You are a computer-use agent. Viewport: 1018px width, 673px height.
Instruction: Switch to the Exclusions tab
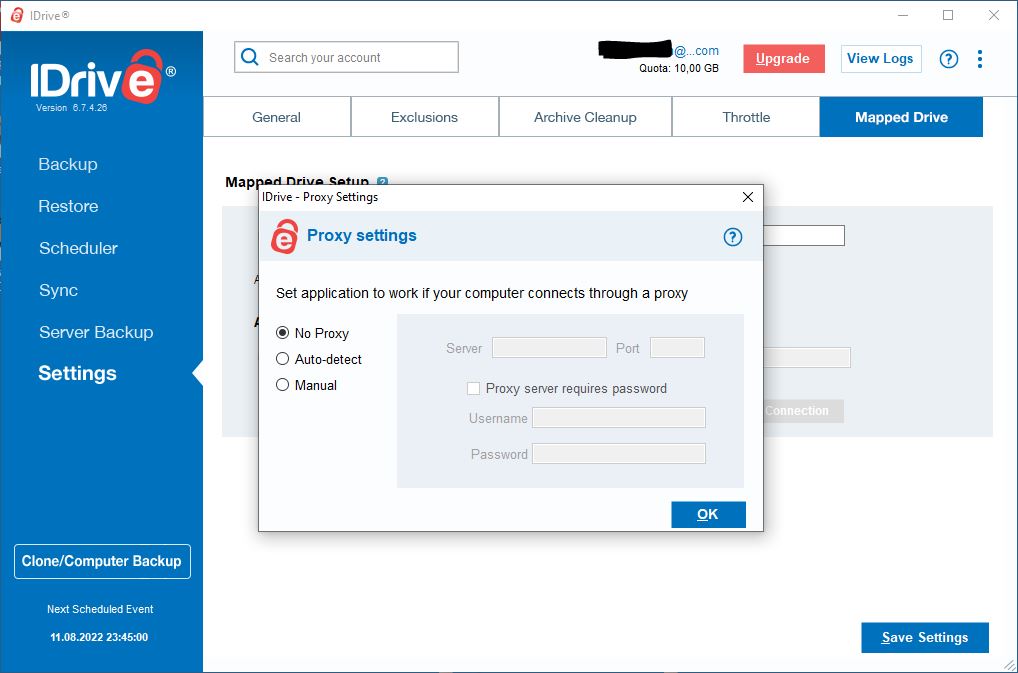(425, 117)
